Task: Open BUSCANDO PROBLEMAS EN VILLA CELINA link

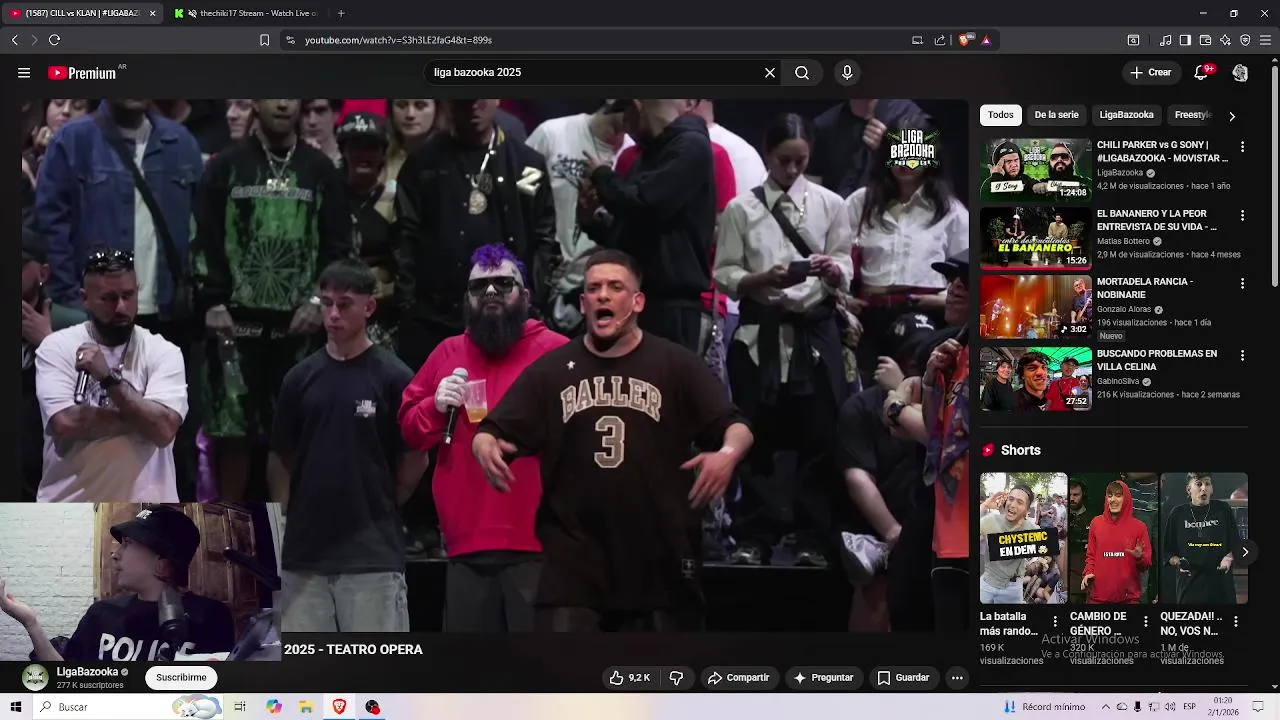Action: (x=1157, y=360)
